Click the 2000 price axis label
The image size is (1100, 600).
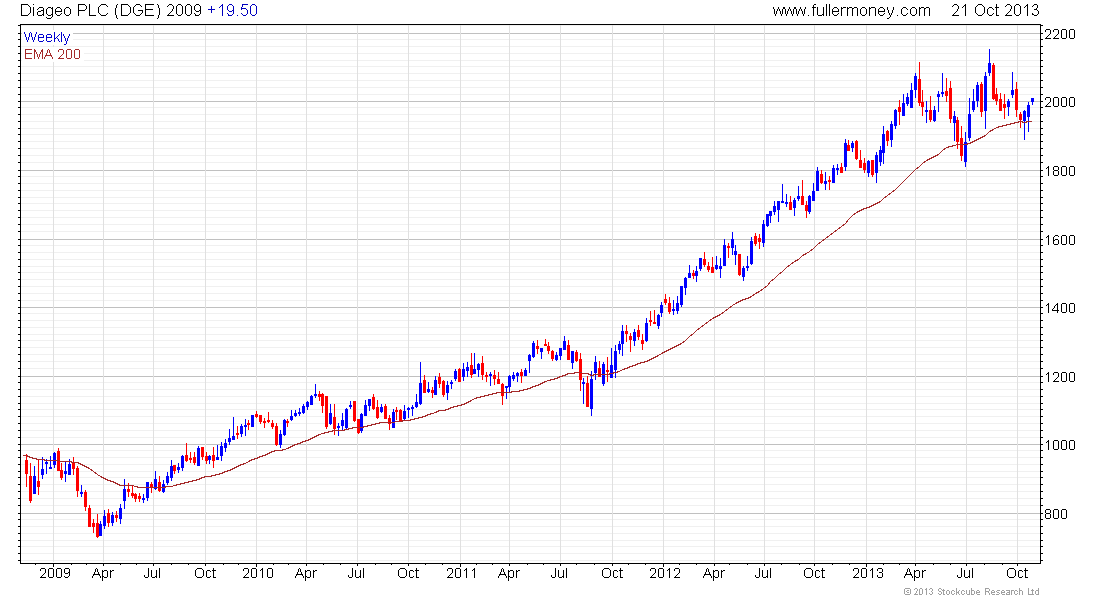[1059, 102]
